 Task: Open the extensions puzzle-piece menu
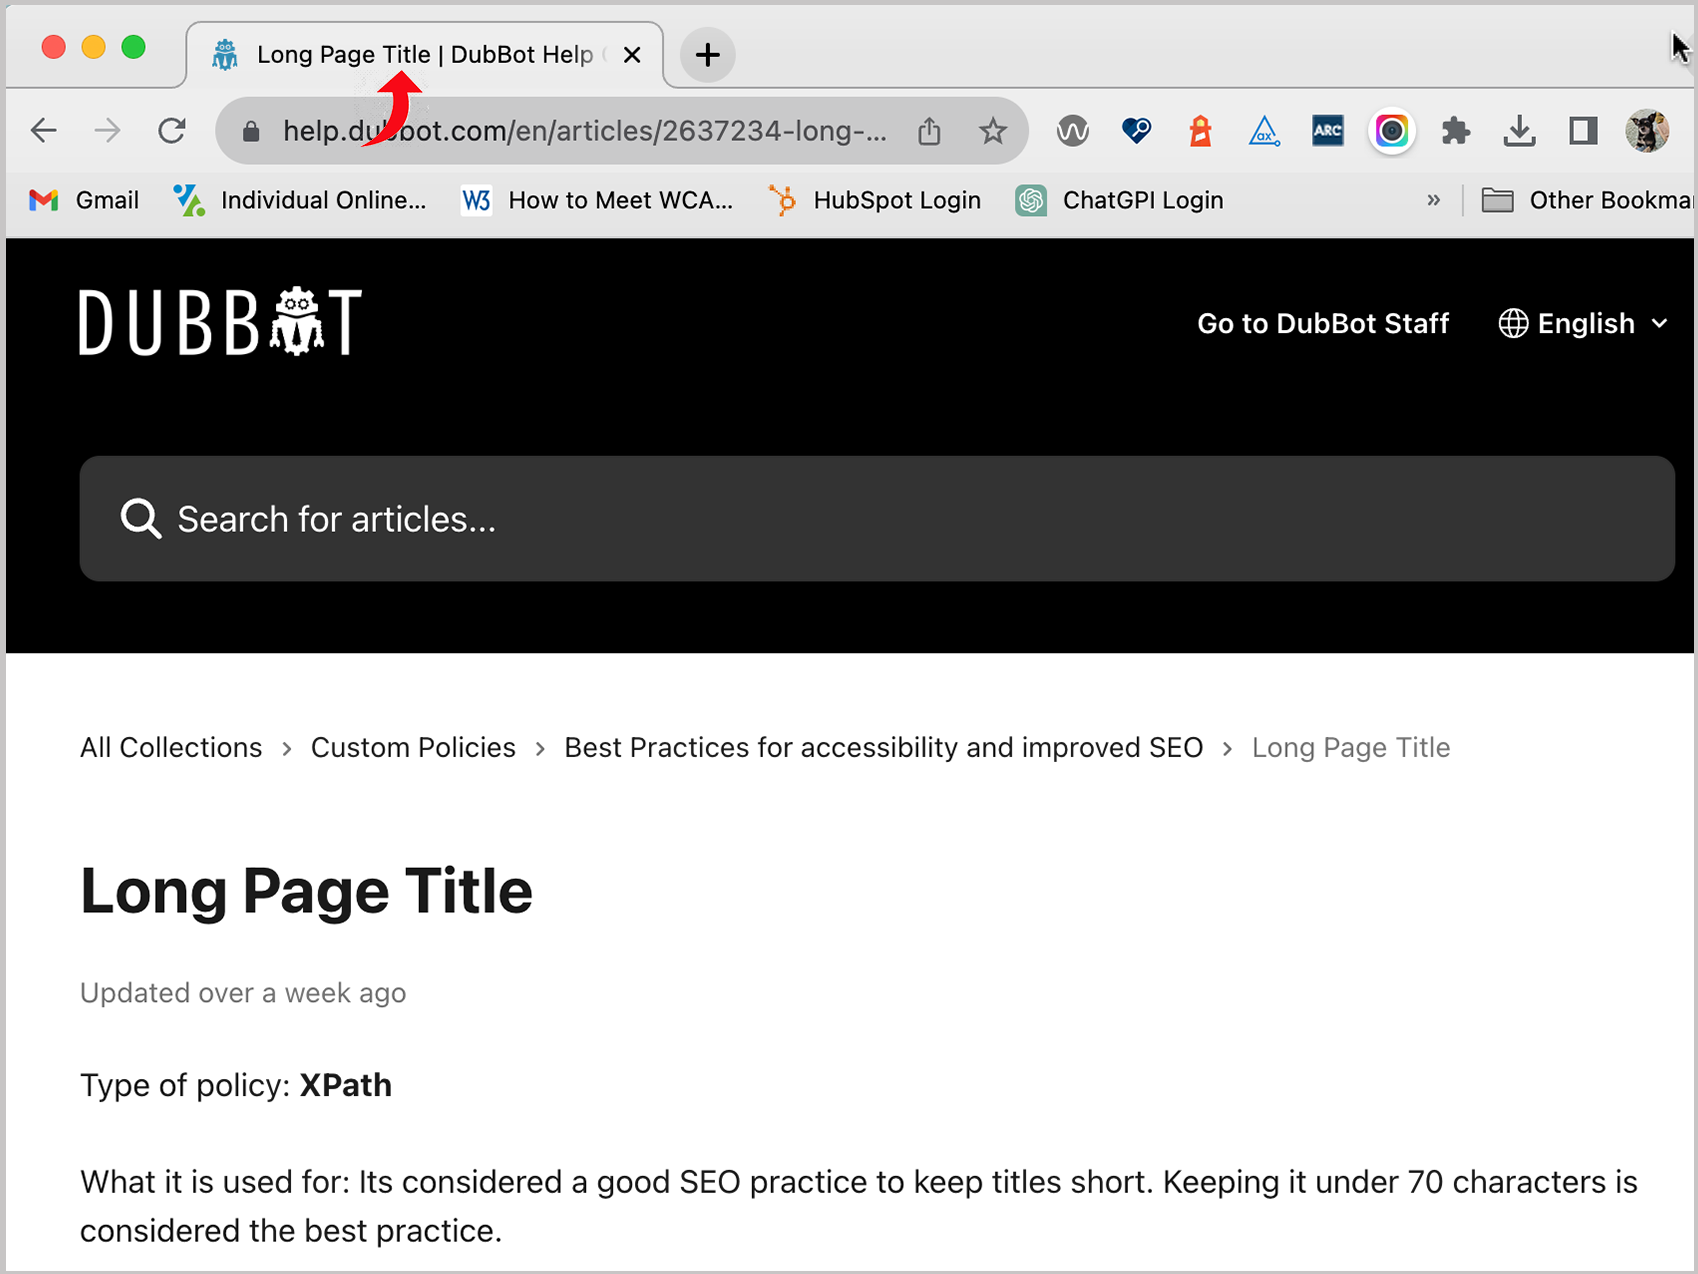tap(1455, 130)
